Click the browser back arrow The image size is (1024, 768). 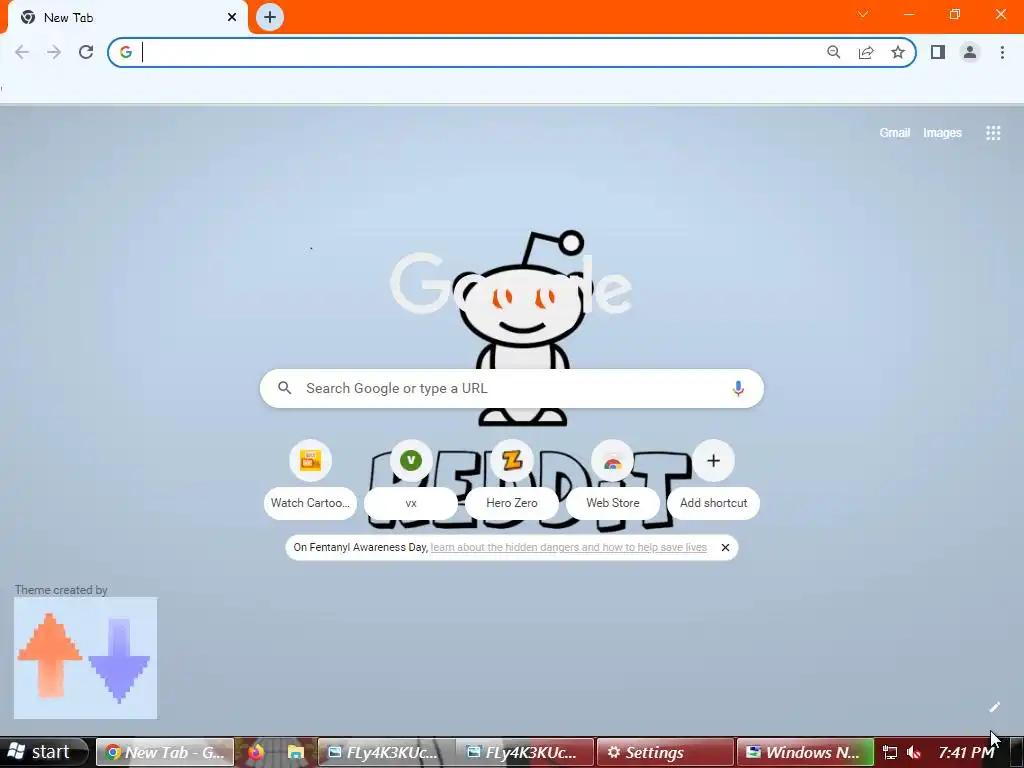click(x=22, y=52)
